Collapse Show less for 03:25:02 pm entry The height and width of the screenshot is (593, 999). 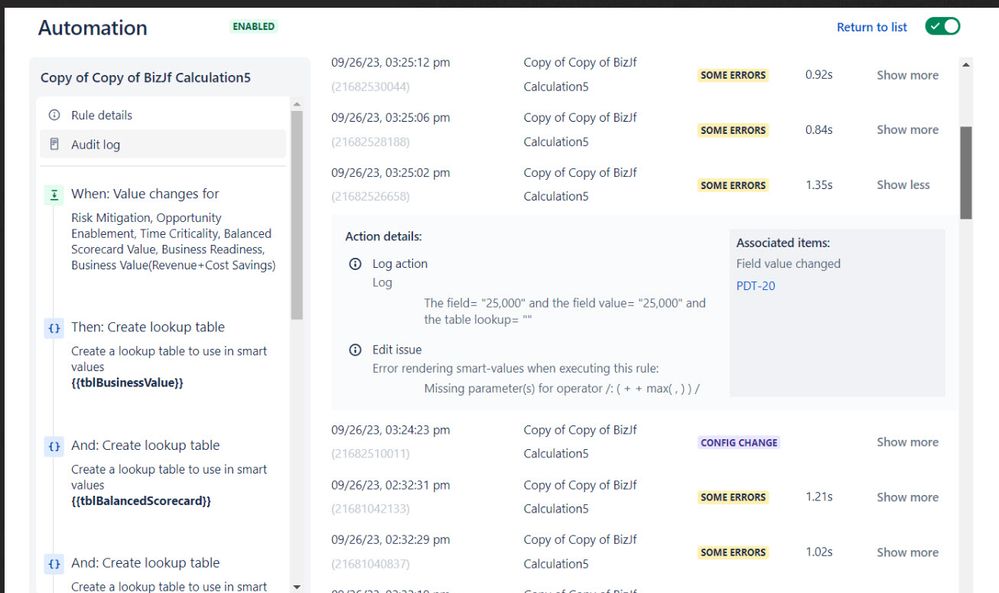903,185
